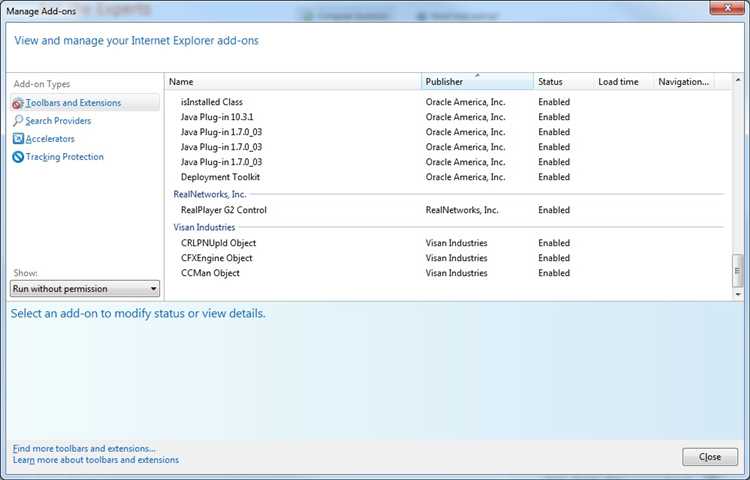
Task: Select the RealPlayer G2 Control add-on
Action: click(x=224, y=210)
